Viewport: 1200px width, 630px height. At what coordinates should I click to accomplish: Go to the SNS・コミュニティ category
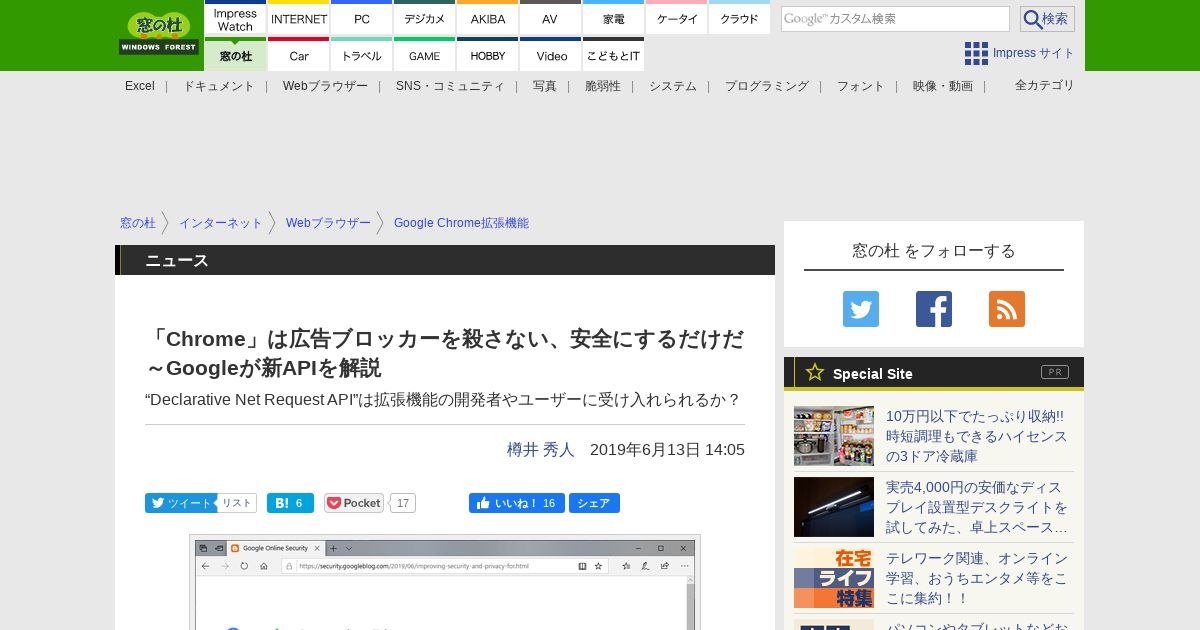[450, 86]
